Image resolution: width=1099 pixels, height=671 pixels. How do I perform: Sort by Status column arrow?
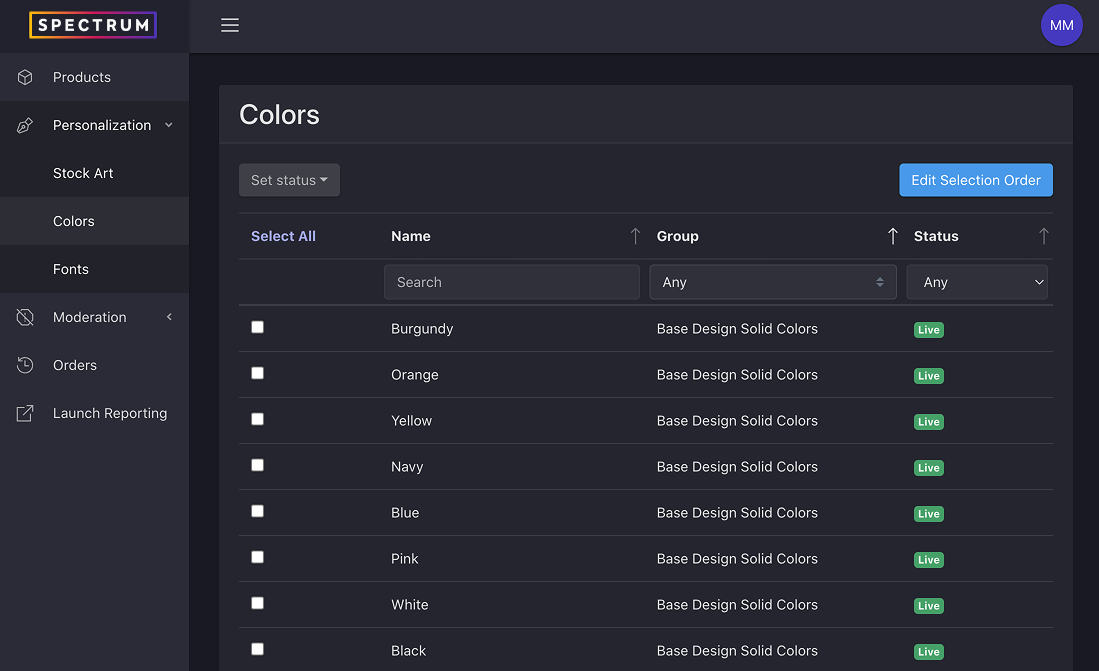click(x=1043, y=236)
